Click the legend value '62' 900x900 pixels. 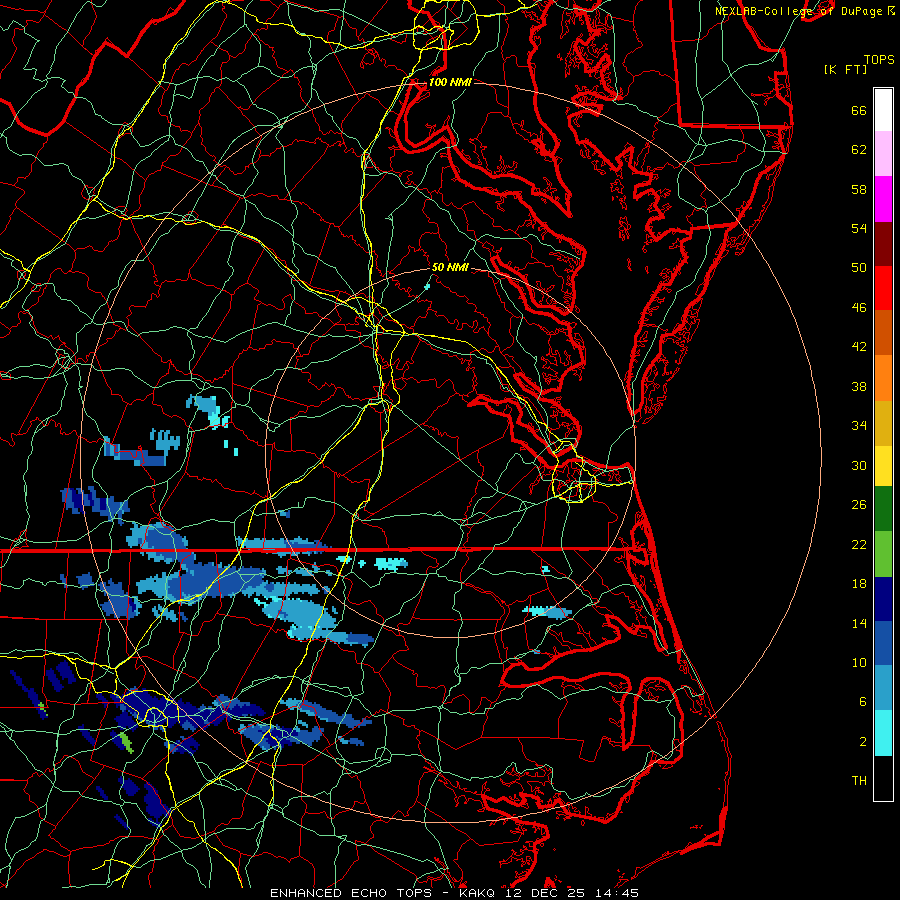[859, 150]
